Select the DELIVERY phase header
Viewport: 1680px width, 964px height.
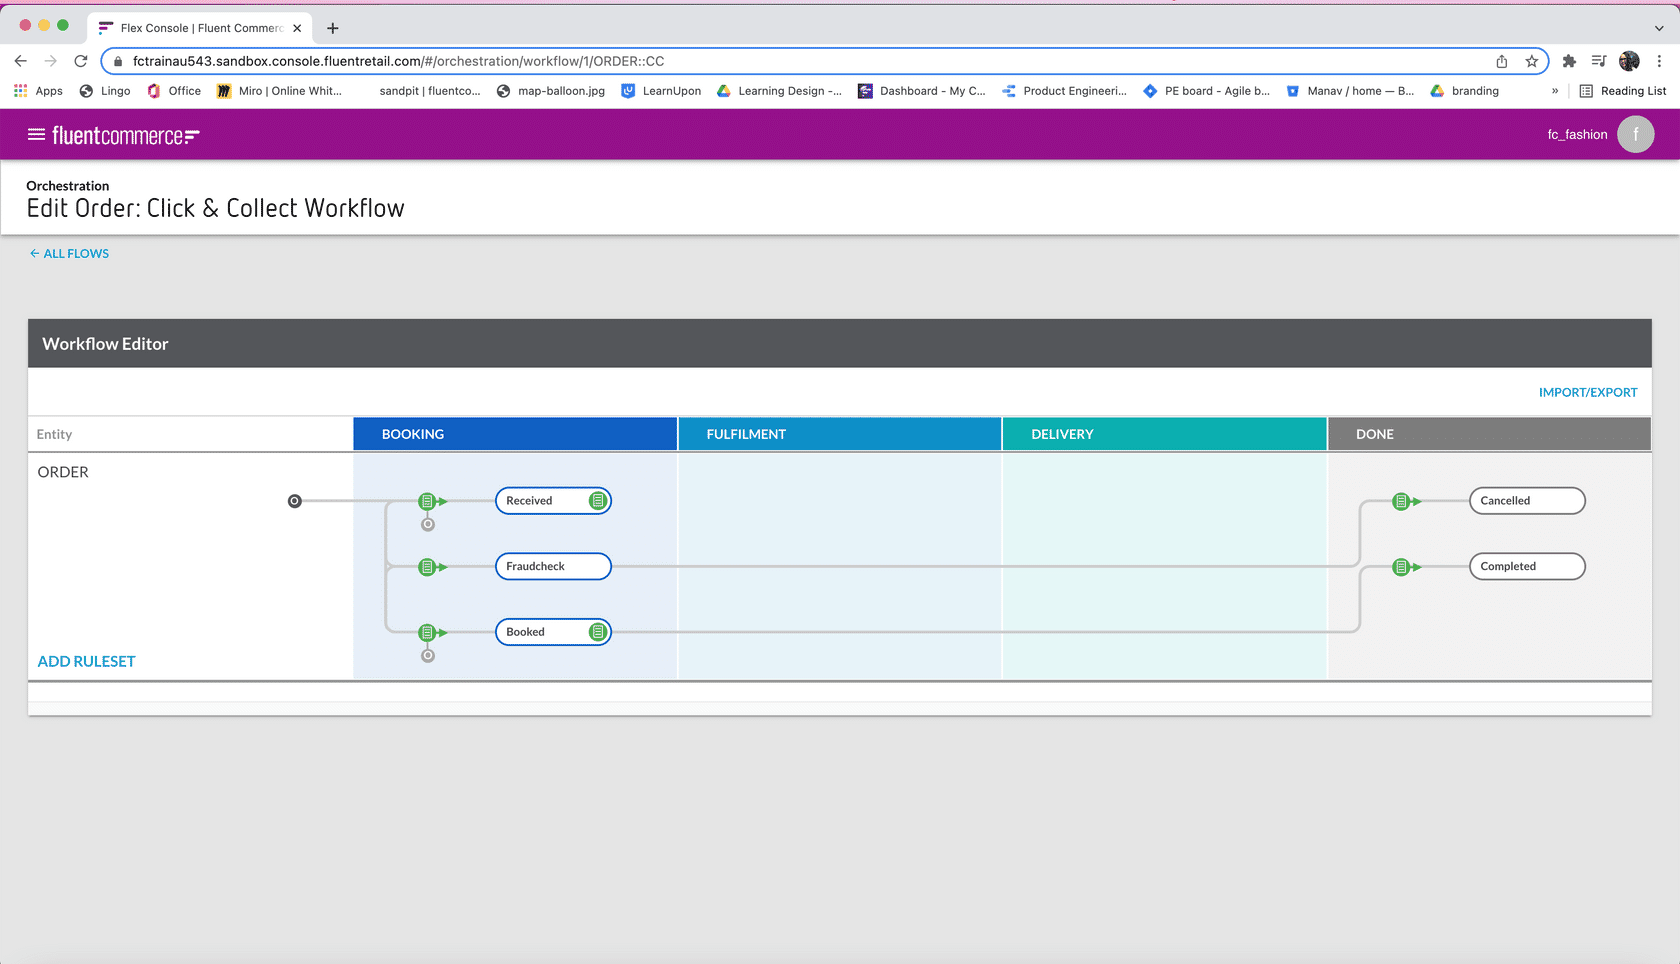pos(1164,434)
